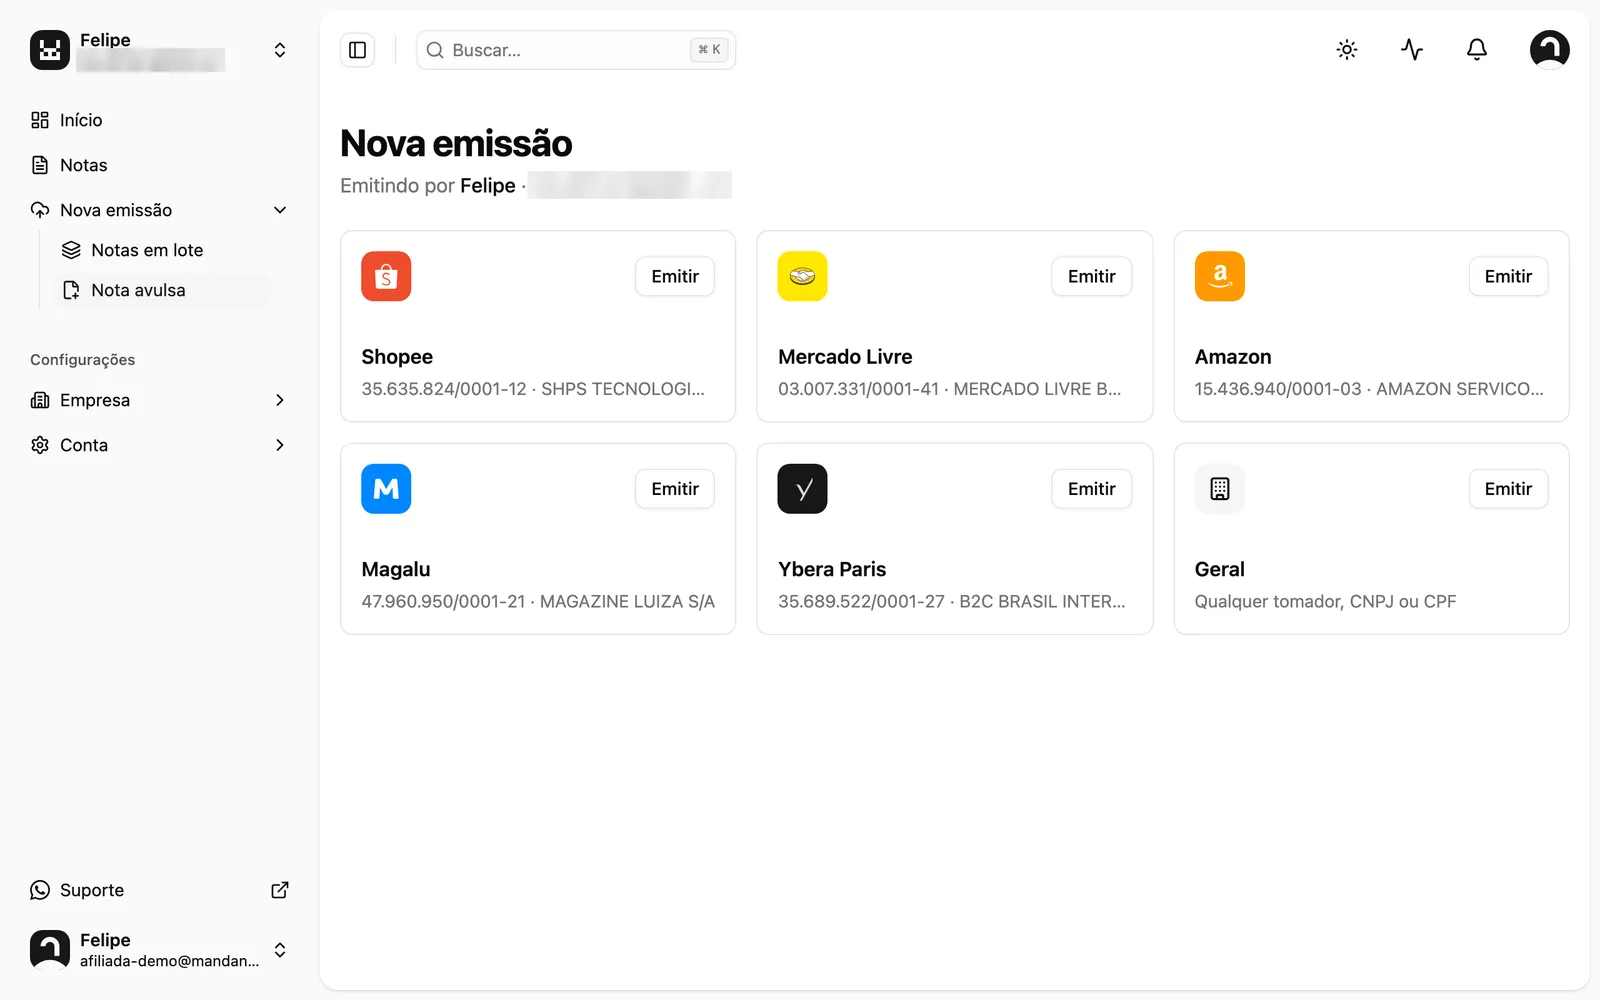Expand the Conta settings chevron
The width and height of the screenshot is (1600, 1000).
(280, 445)
